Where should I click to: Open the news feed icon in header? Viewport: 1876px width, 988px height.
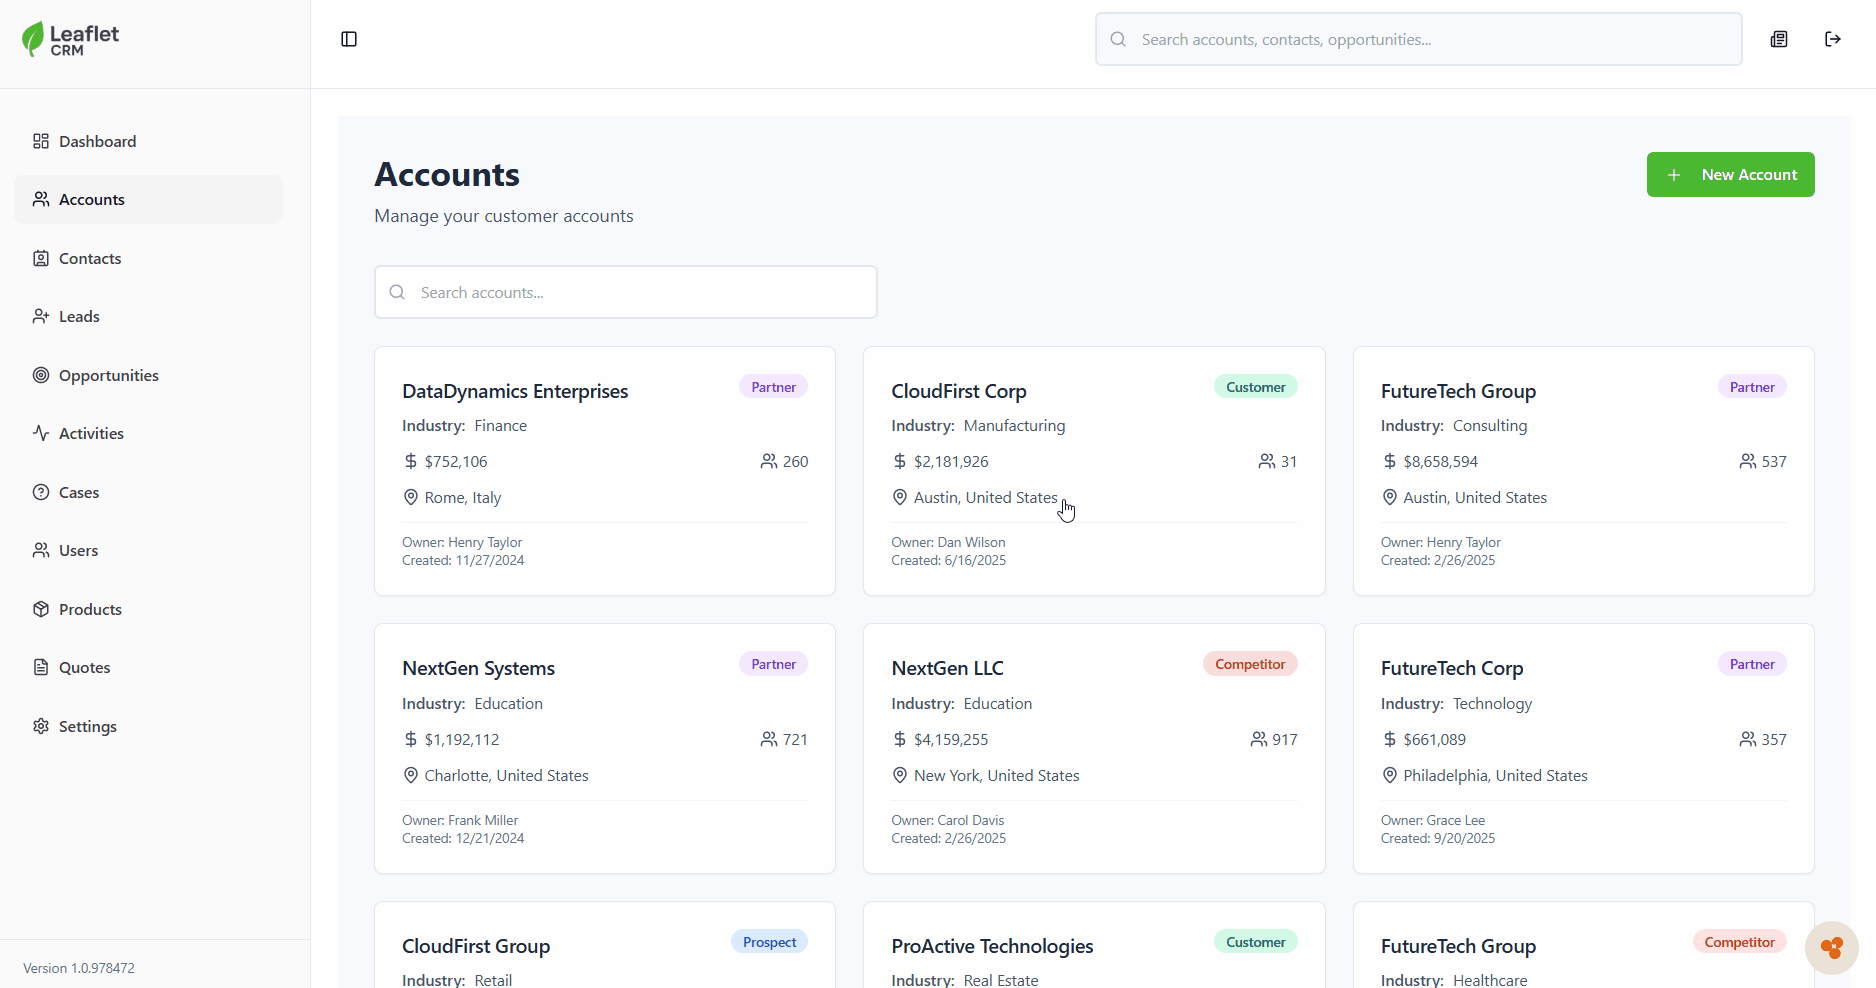[1779, 39]
